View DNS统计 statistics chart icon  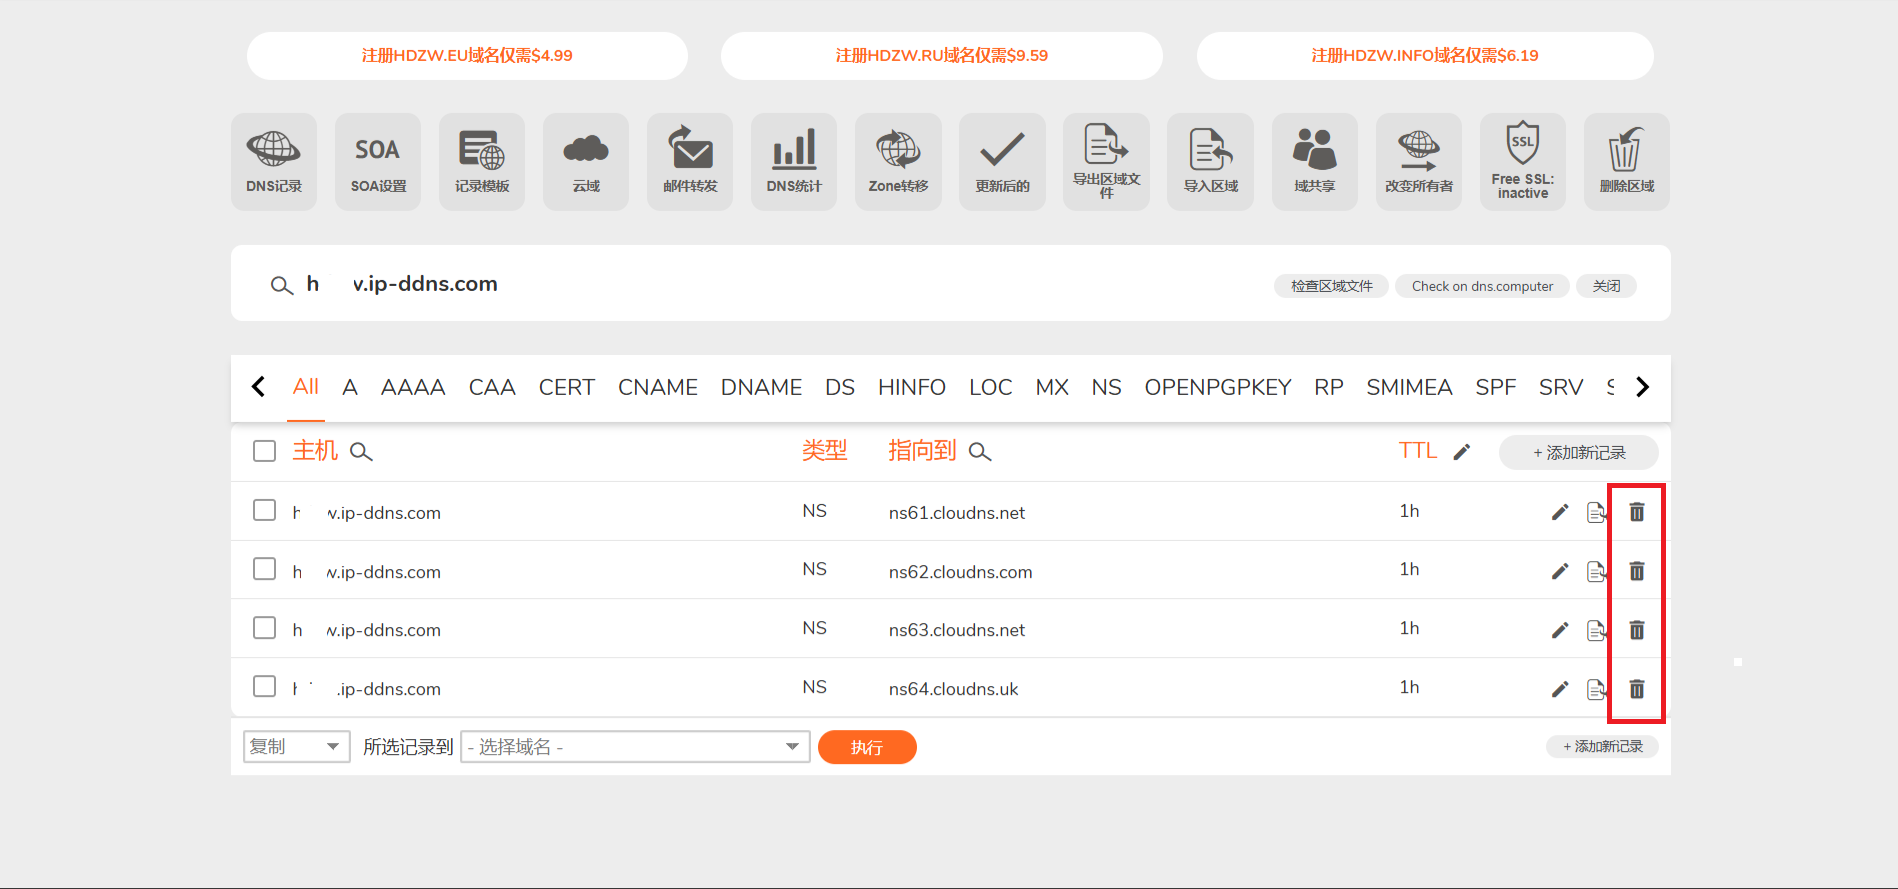coord(794,161)
